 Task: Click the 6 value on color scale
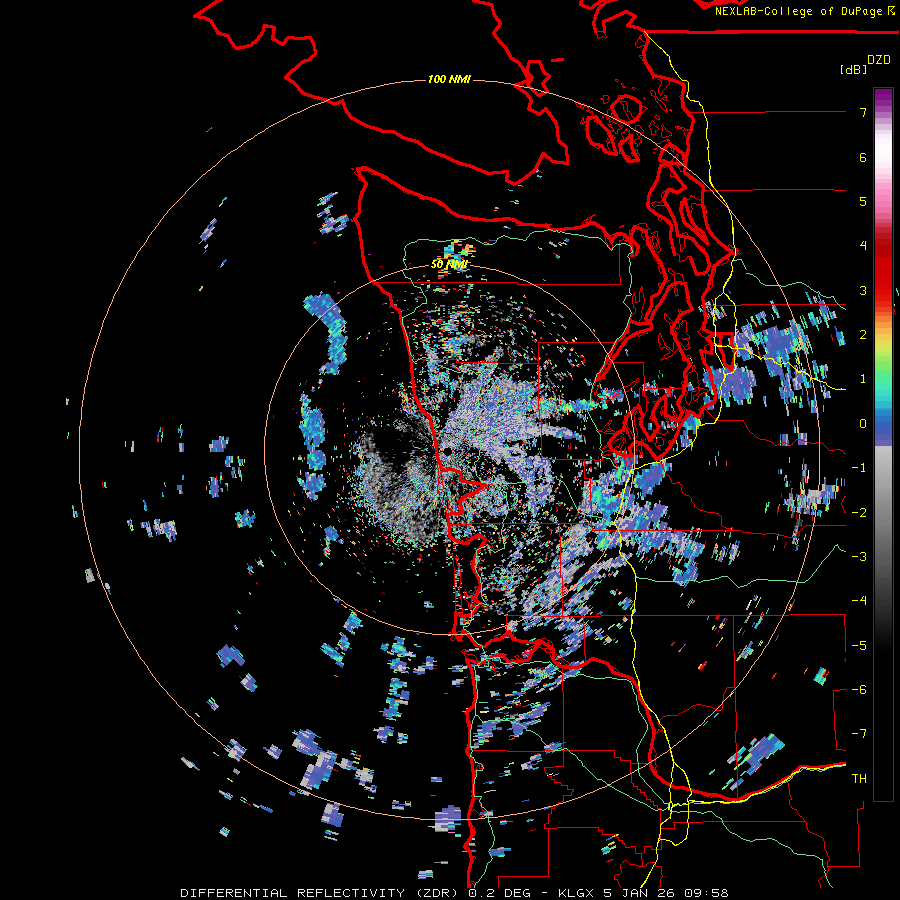863,157
